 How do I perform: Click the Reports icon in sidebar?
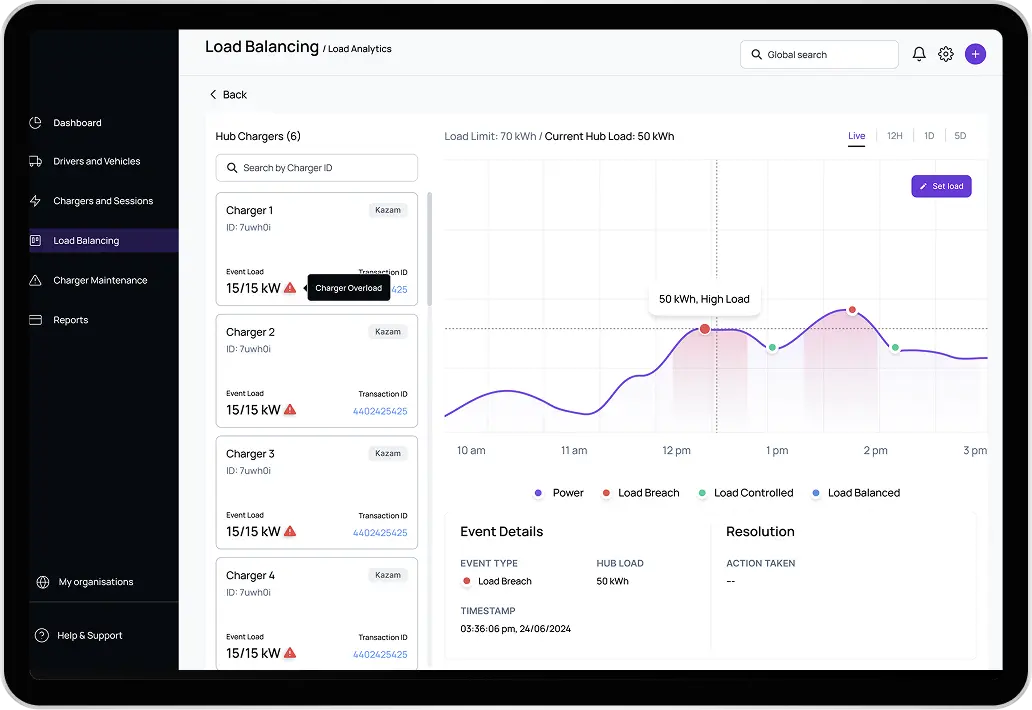pos(36,320)
